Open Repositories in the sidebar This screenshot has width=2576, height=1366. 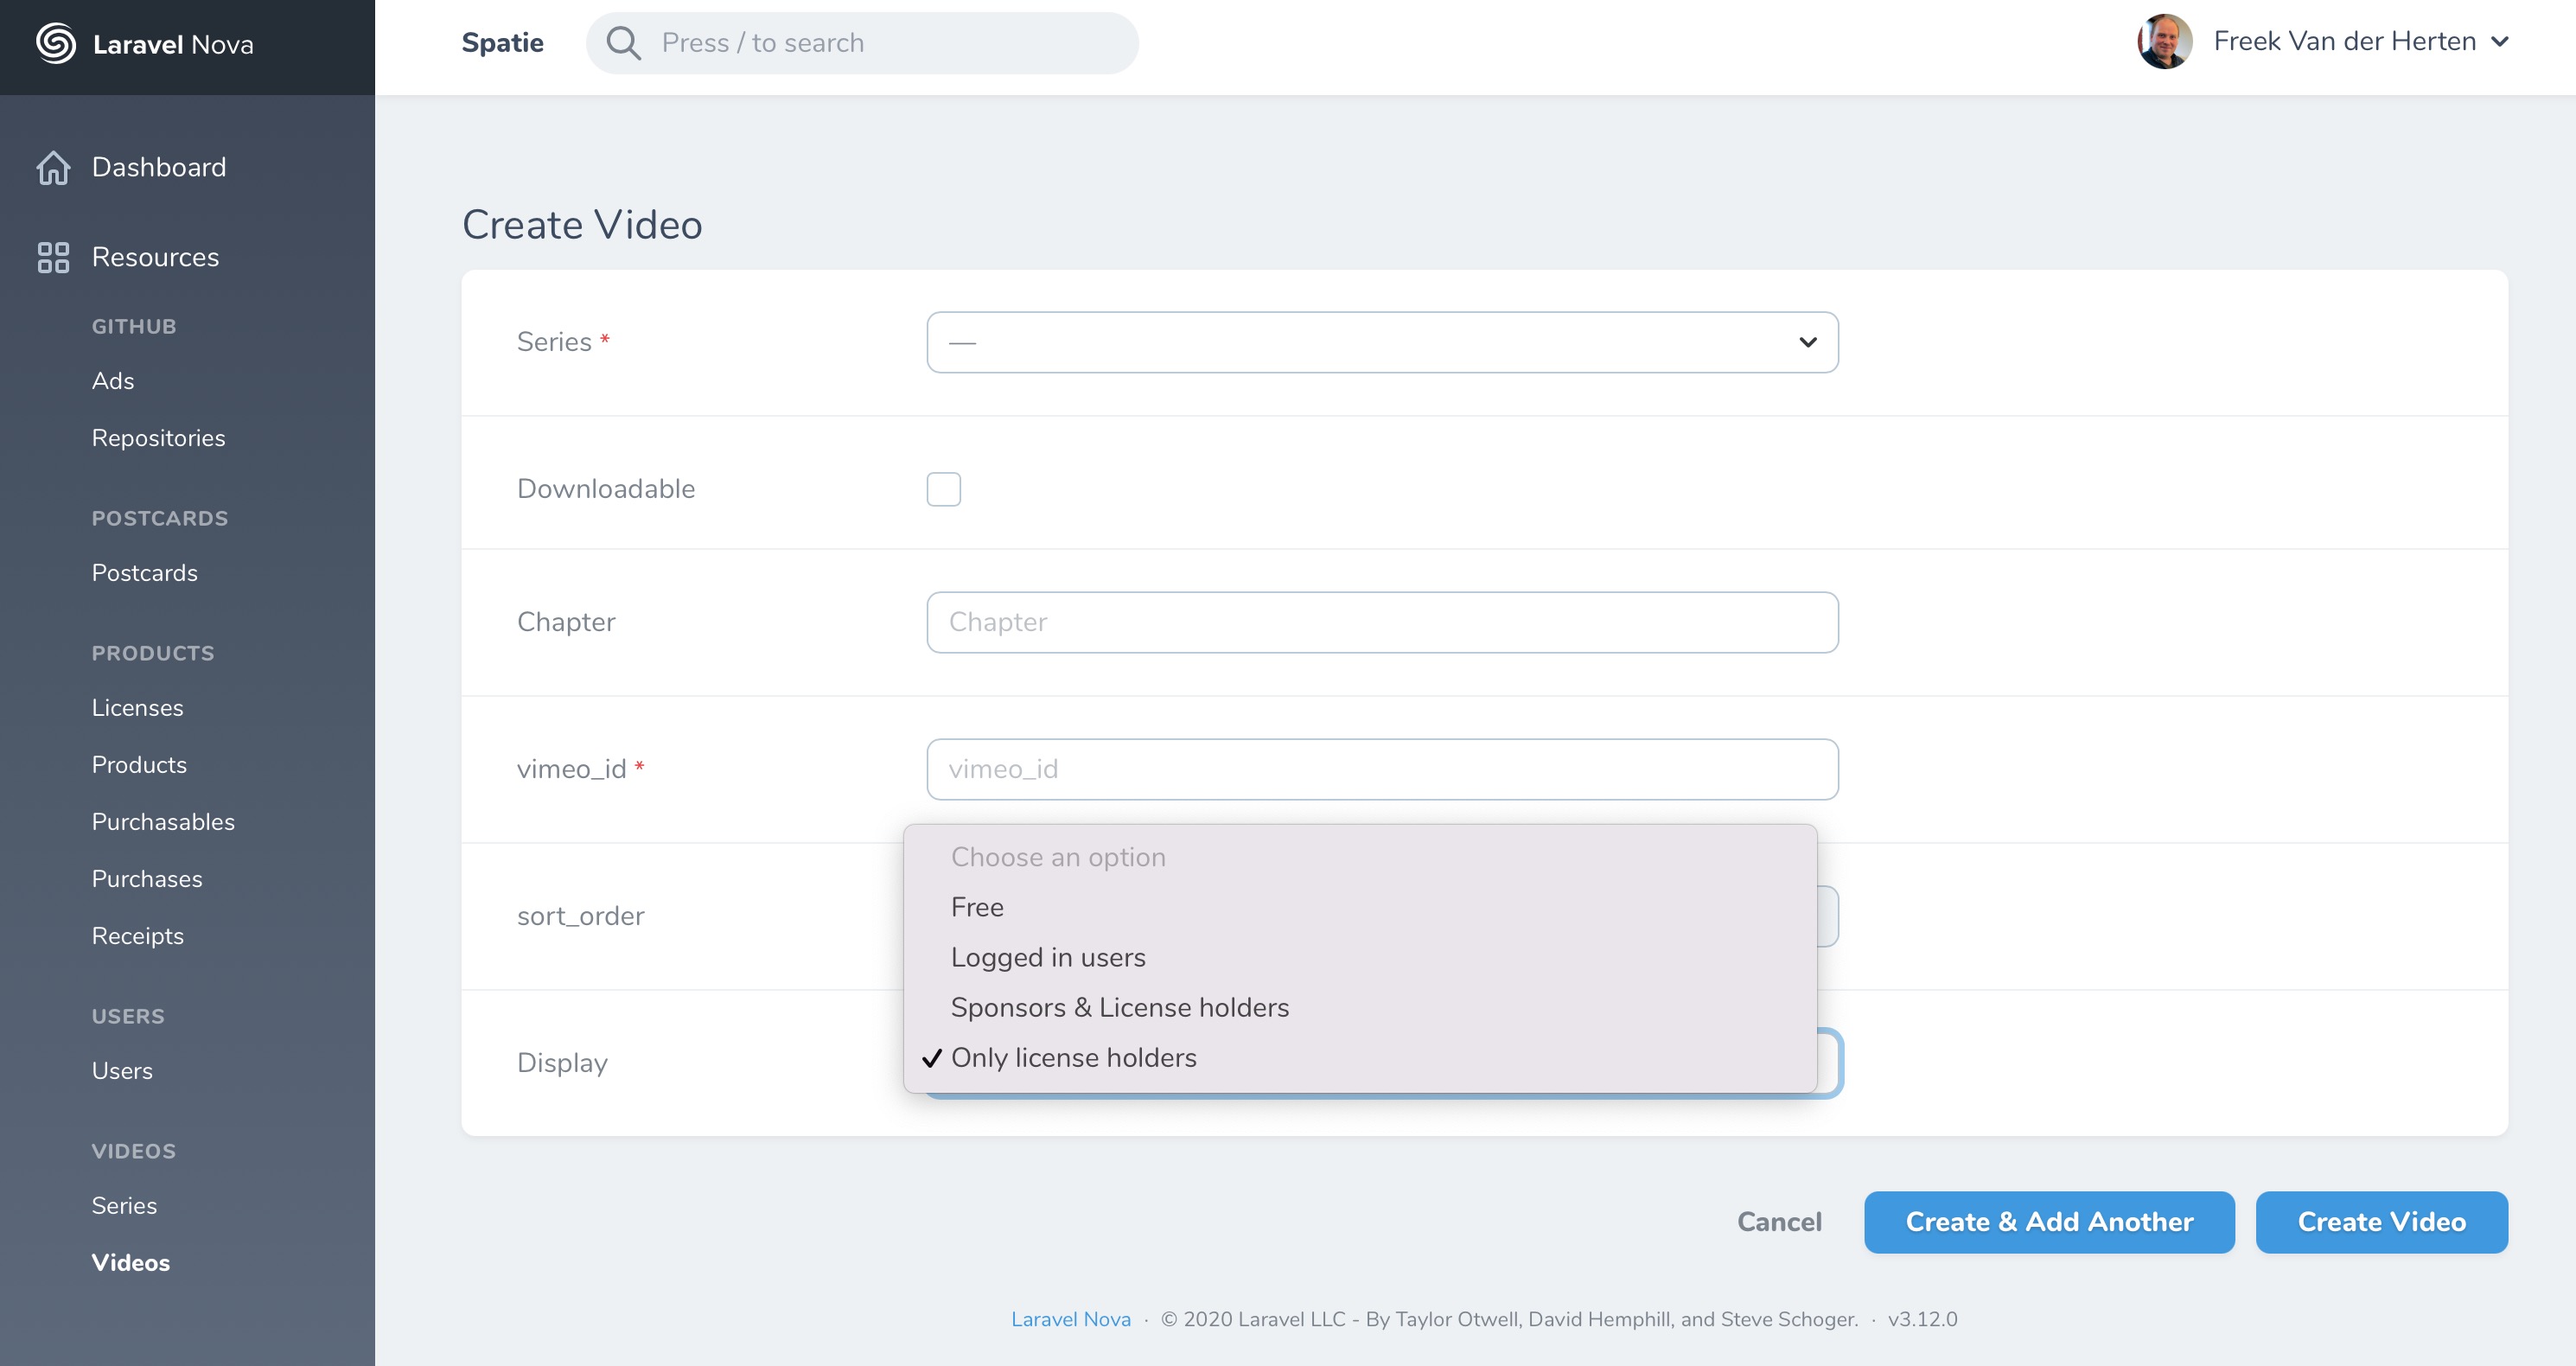pyautogui.click(x=158, y=438)
